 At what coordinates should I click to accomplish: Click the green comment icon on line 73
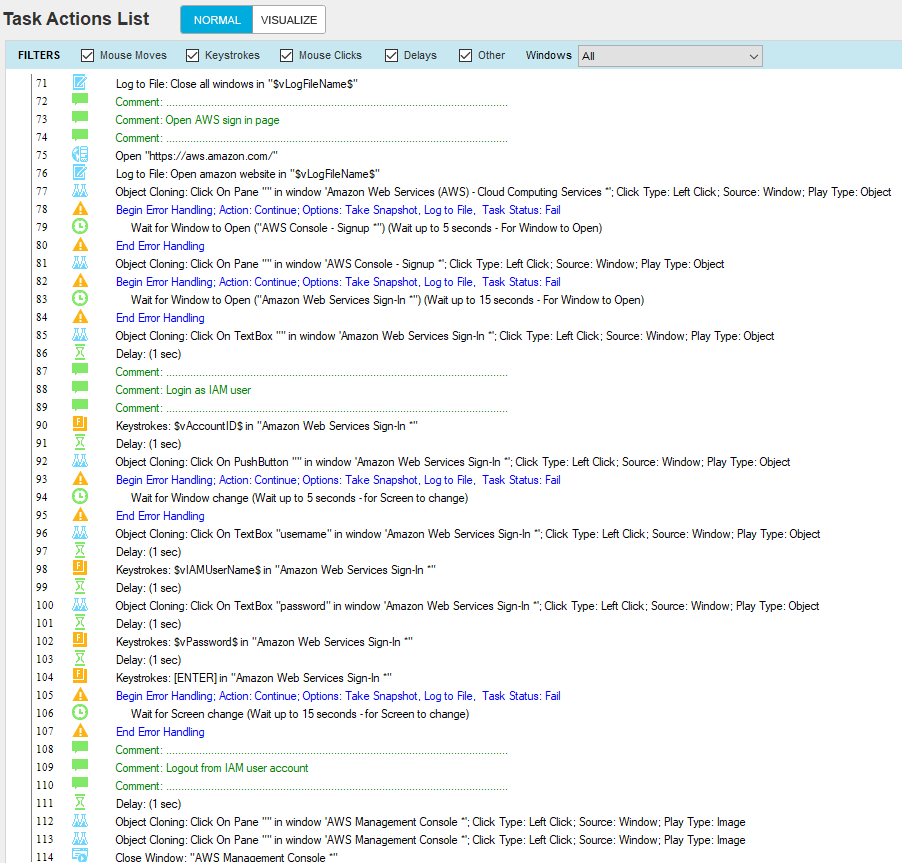[x=80, y=119]
